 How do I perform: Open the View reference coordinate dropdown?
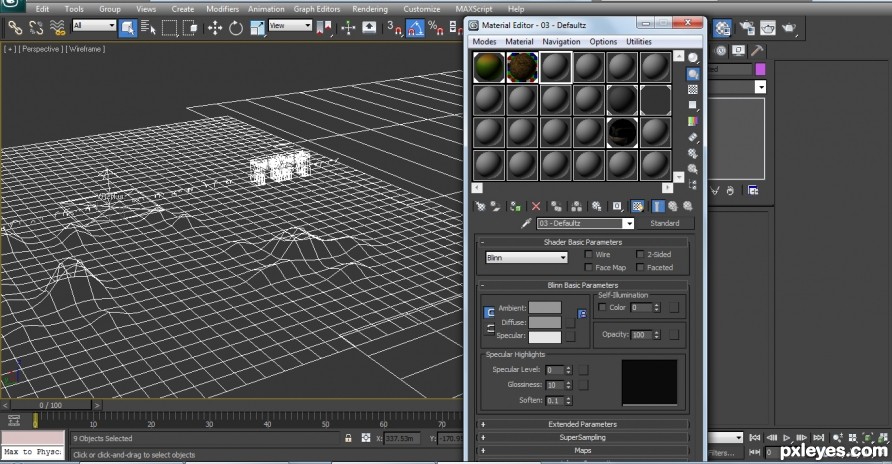tap(290, 26)
